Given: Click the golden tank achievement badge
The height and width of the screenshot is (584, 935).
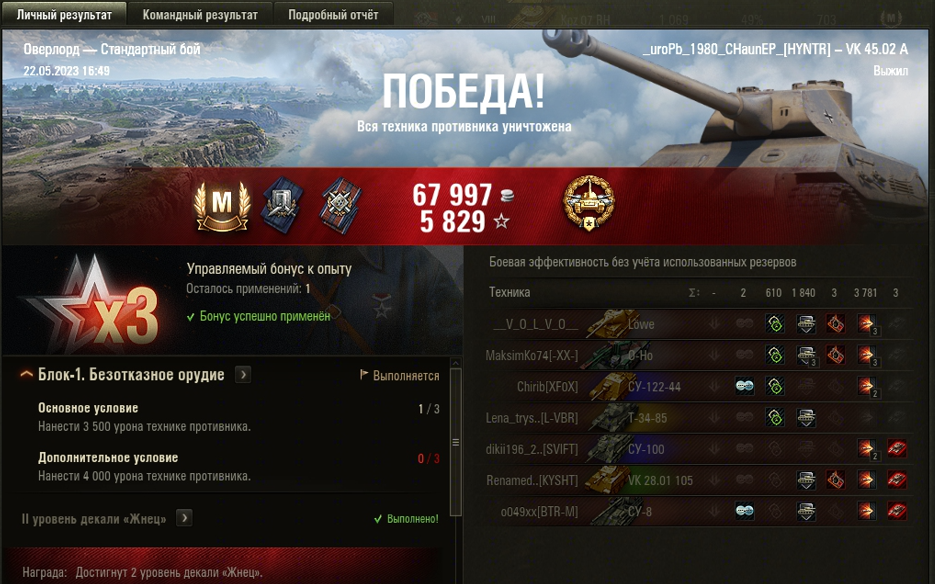Looking at the screenshot, I should coord(589,203).
